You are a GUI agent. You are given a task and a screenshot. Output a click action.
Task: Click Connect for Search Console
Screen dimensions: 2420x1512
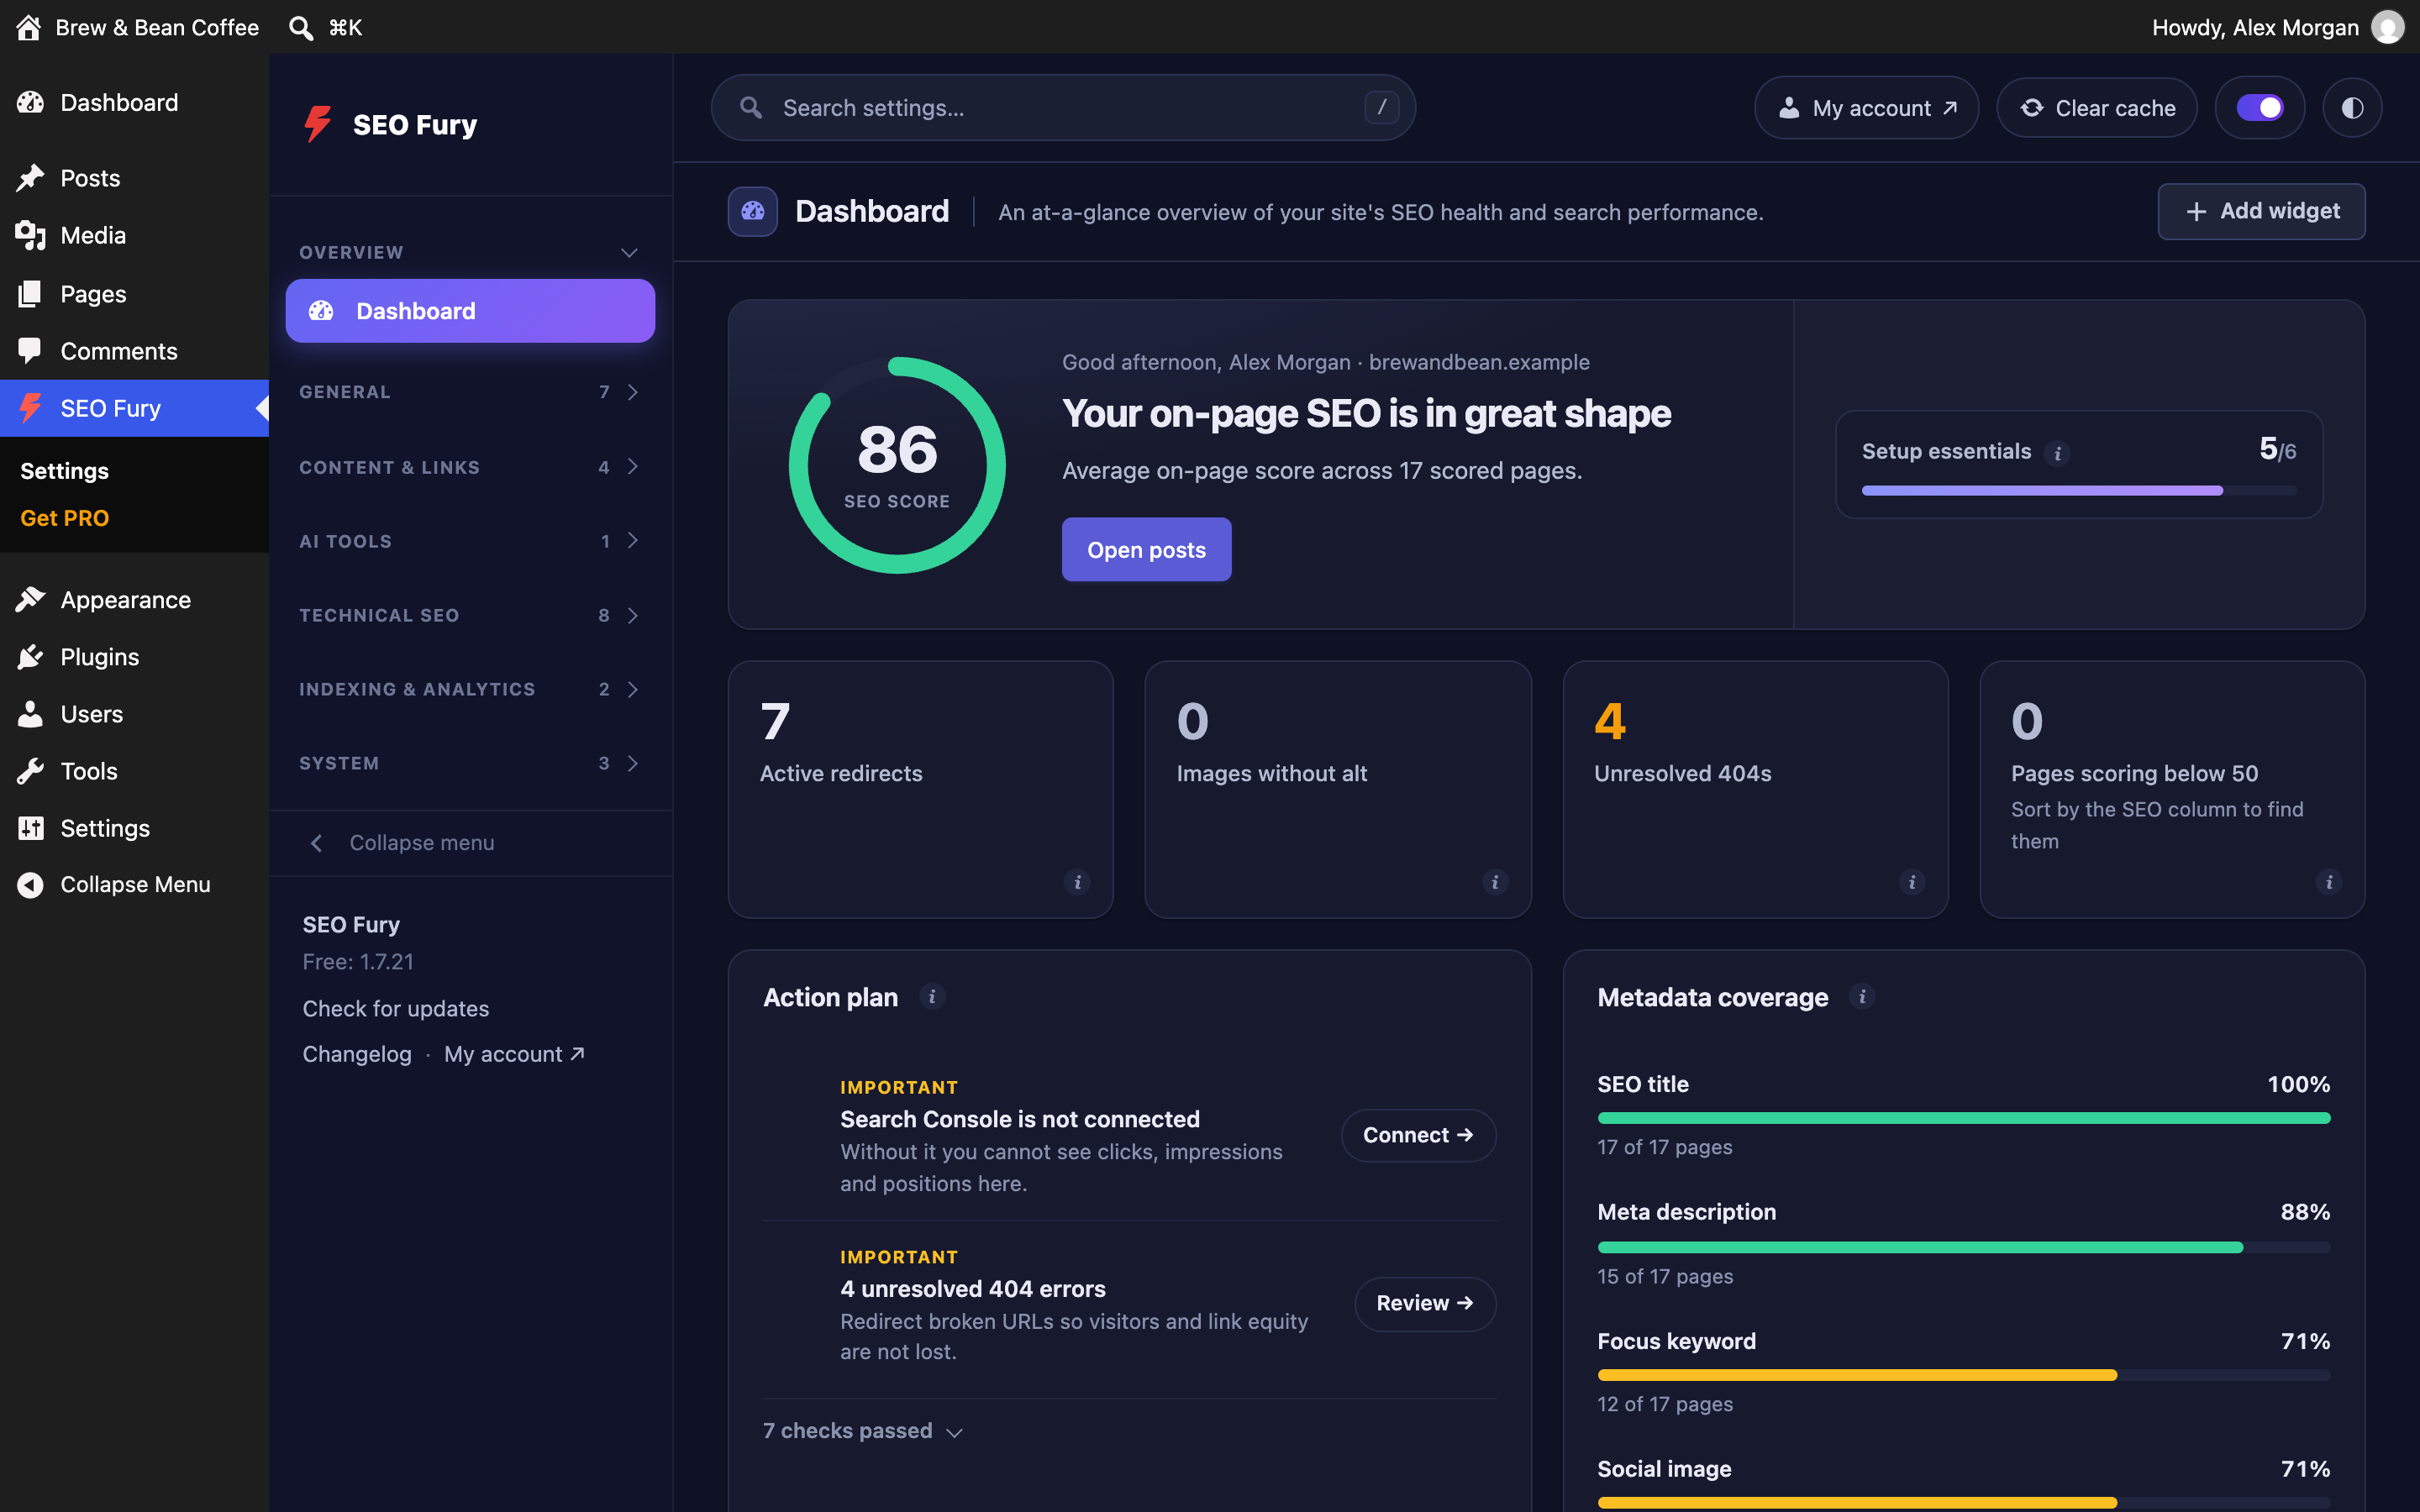tap(1418, 1135)
